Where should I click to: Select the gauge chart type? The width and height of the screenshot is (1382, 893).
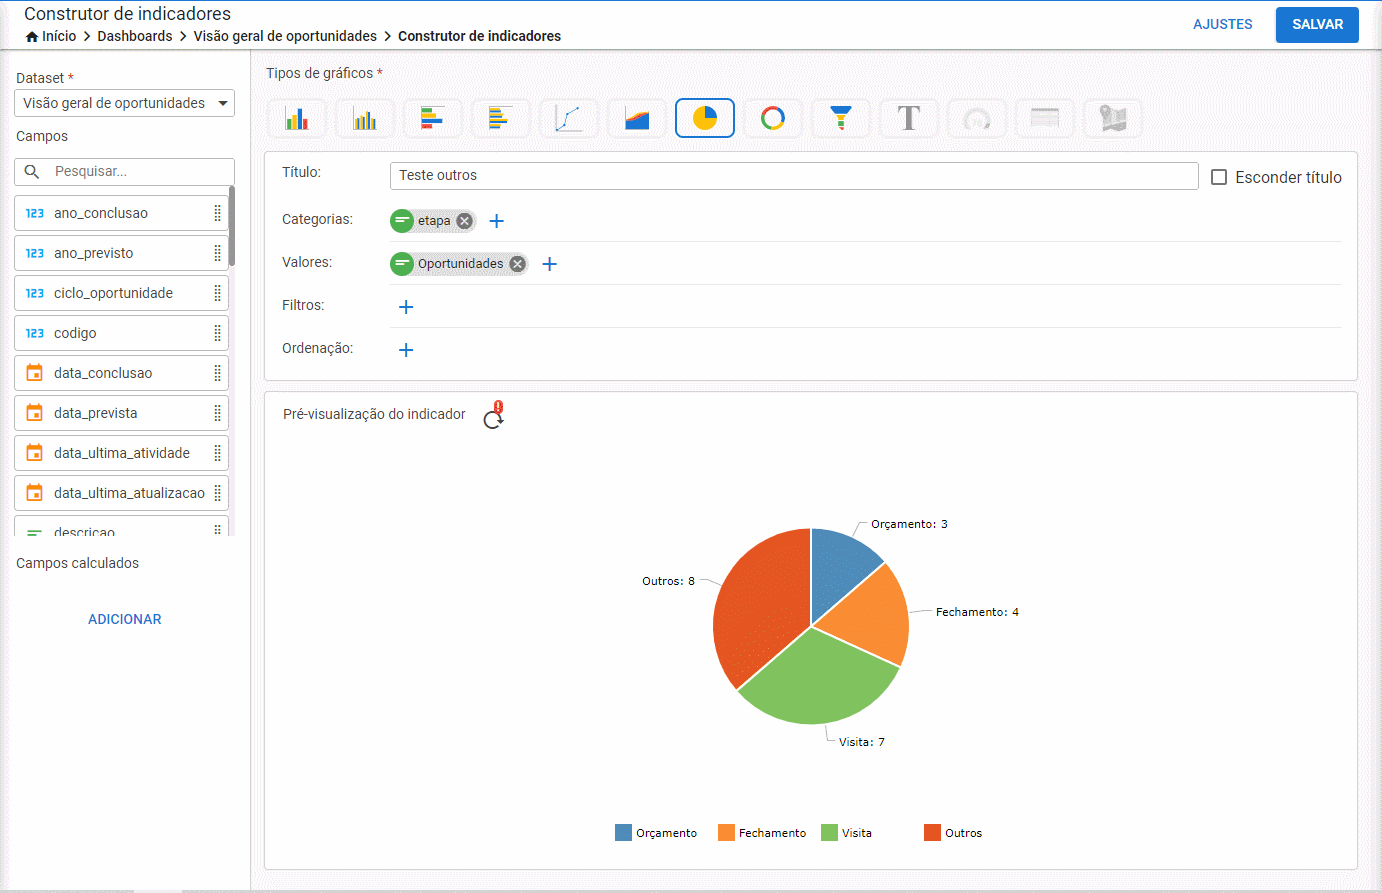(977, 118)
